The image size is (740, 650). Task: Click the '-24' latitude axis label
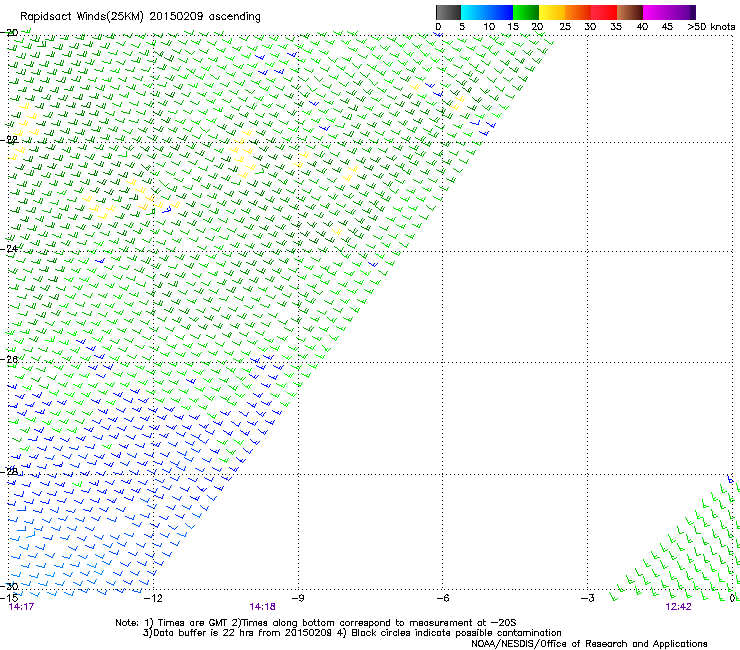pos(9,248)
